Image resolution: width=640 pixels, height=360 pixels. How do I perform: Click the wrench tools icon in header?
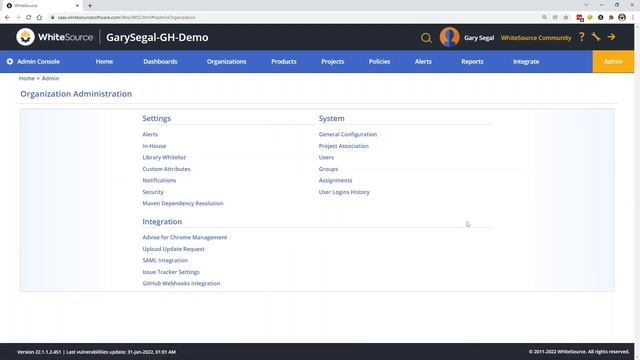596,37
